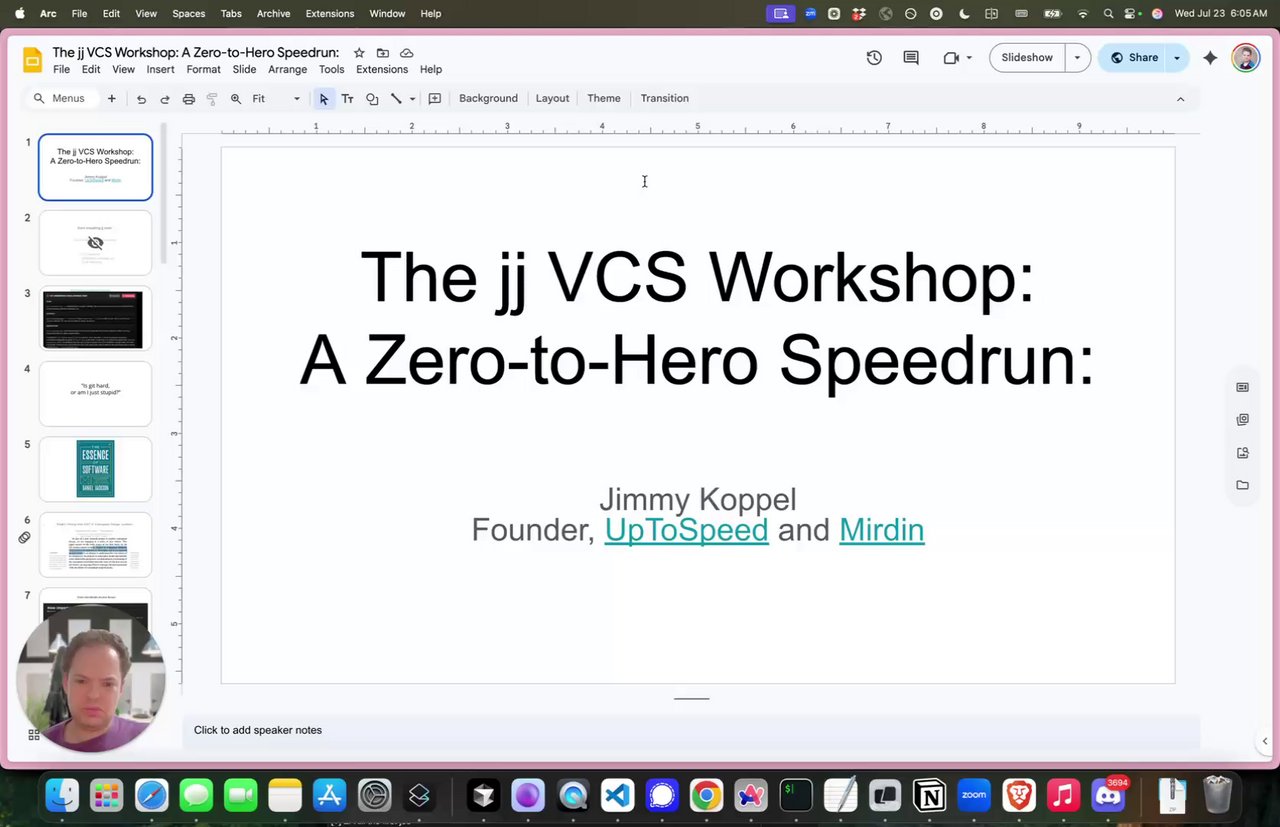Open Notion from the Dock
The width and height of the screenshot is (1280, 827).
click(929, 796)
